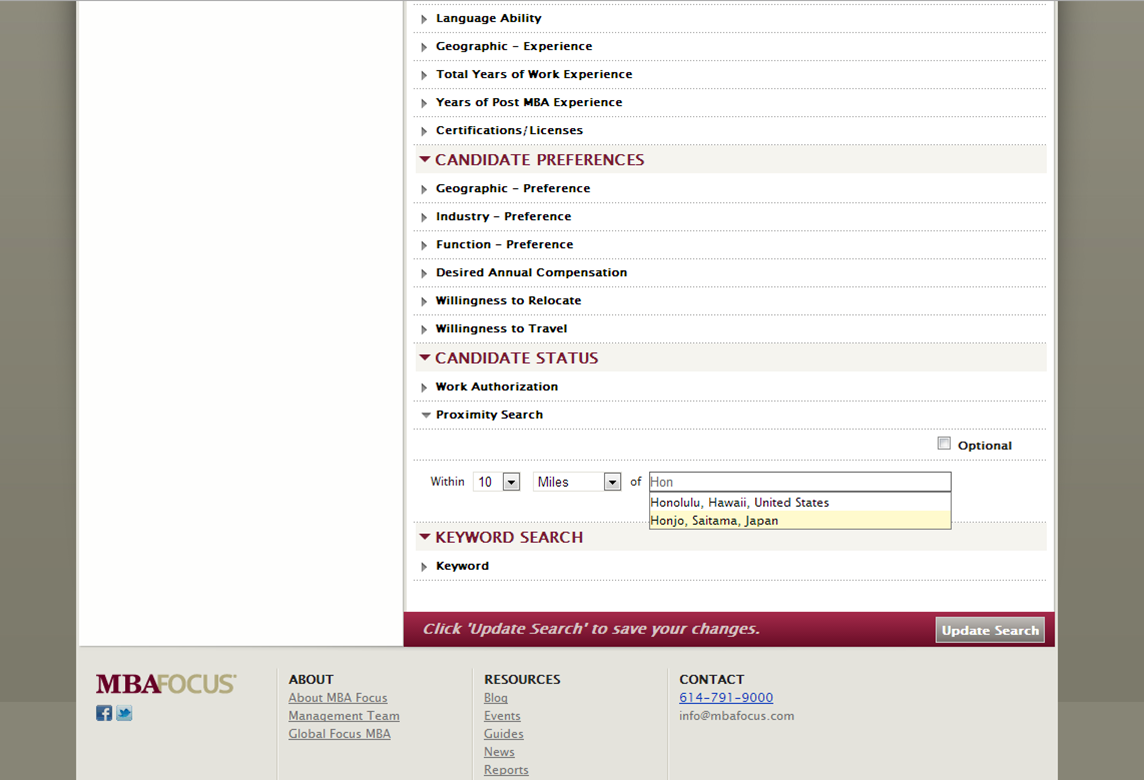Expand the Industry - Preference filter
This screenshot has height=780, width=1144.
coord(503,217)
